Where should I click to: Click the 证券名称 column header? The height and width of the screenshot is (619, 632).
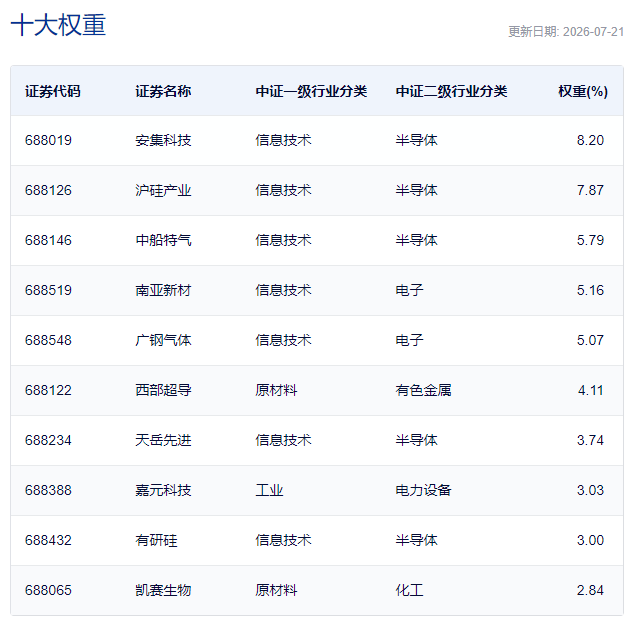tap(163, 91)
